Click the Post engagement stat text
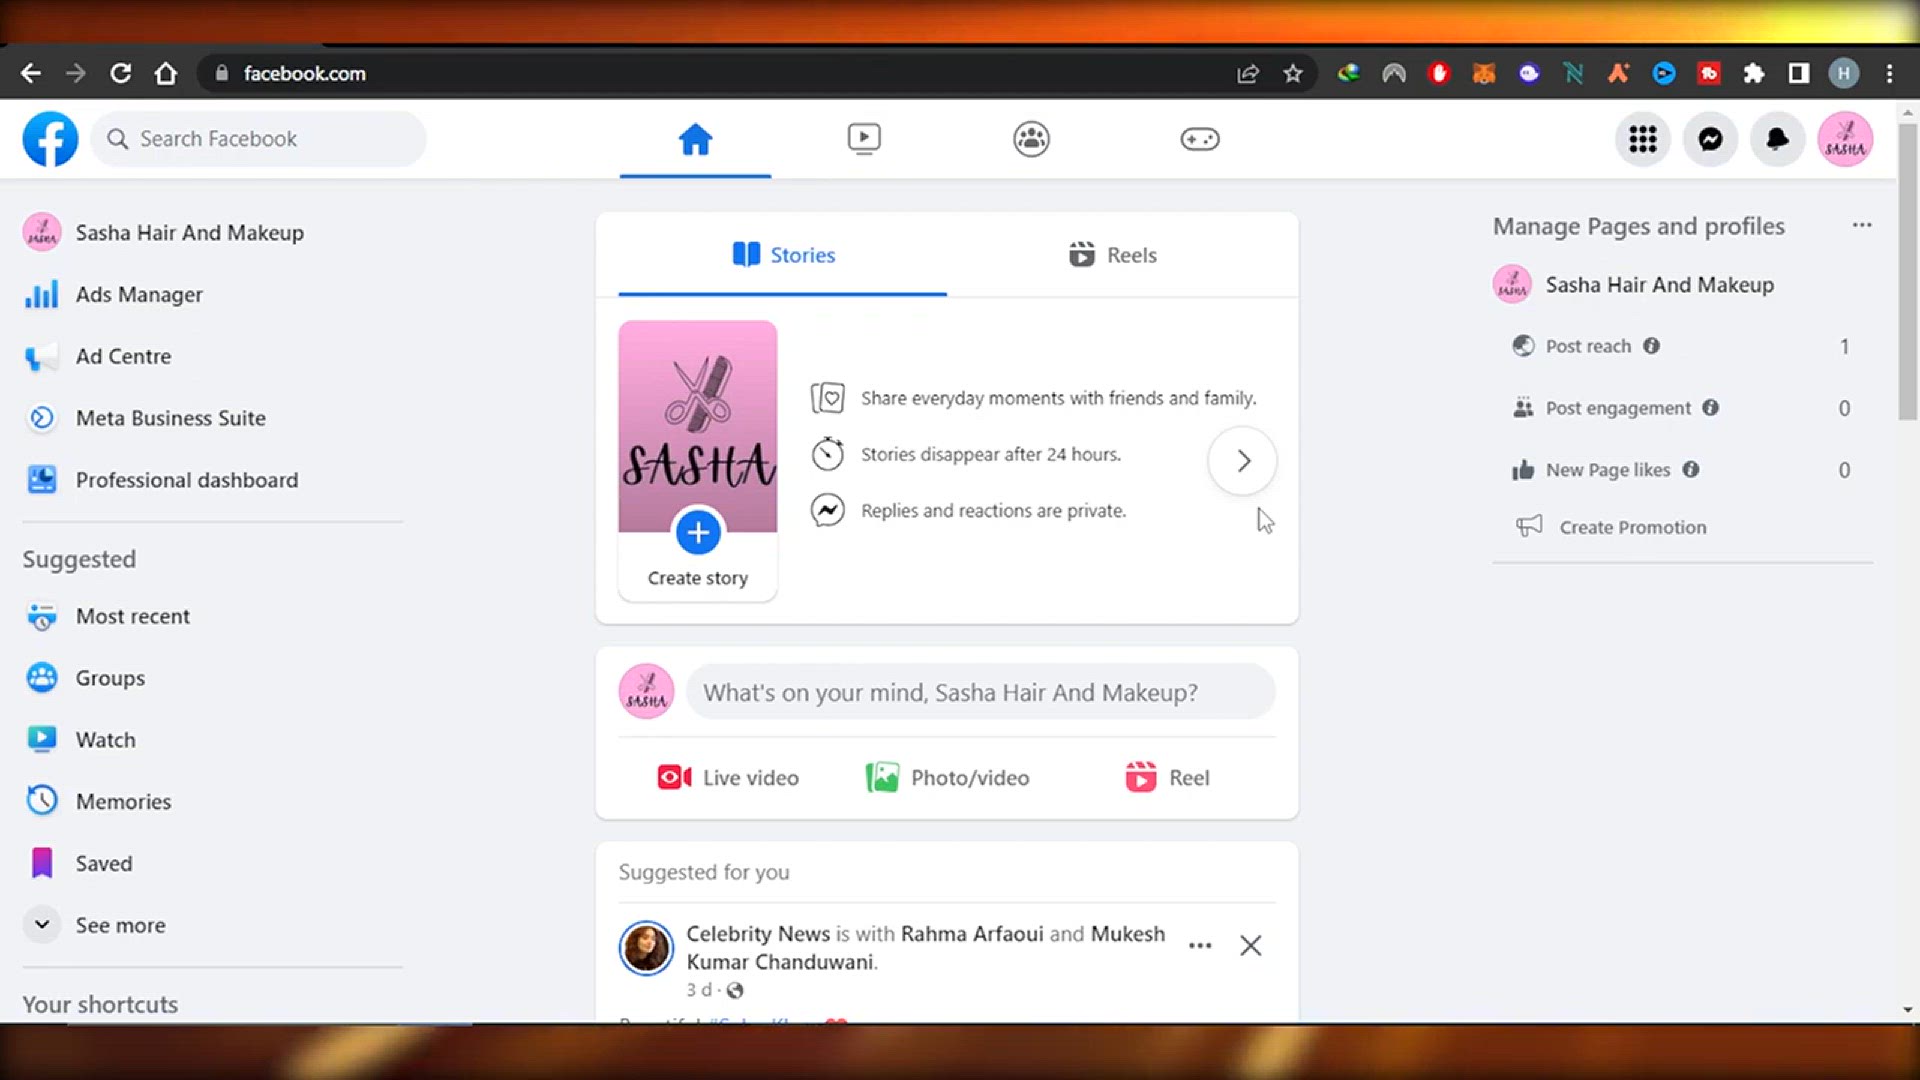Screen dimensions: 1920x1080 point(1618,408)
